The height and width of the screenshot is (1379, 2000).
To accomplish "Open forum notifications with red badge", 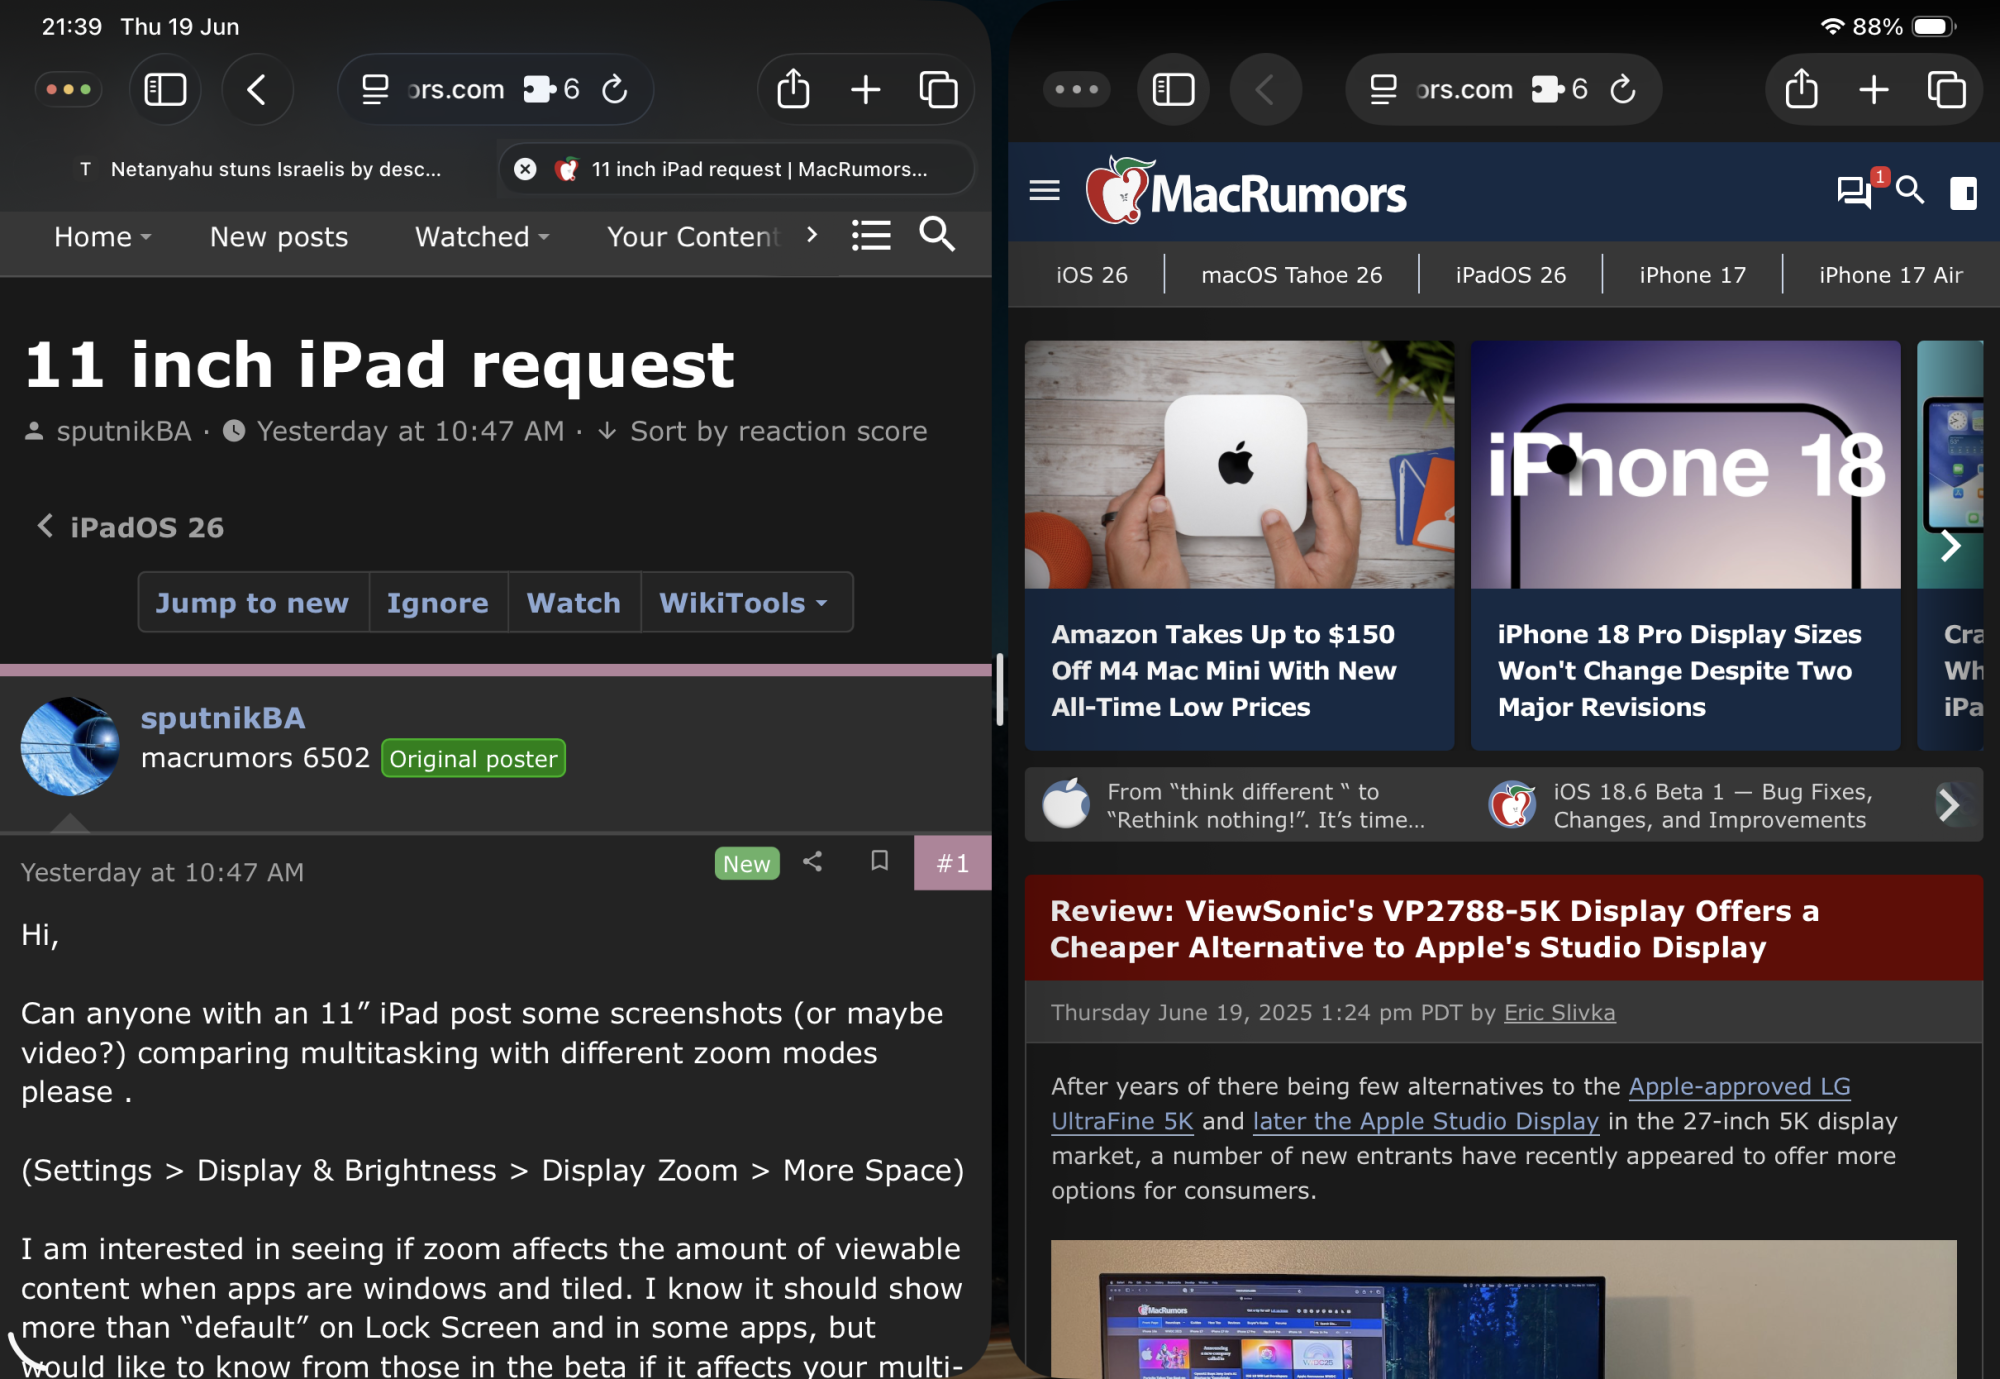I will (1855, 190).
